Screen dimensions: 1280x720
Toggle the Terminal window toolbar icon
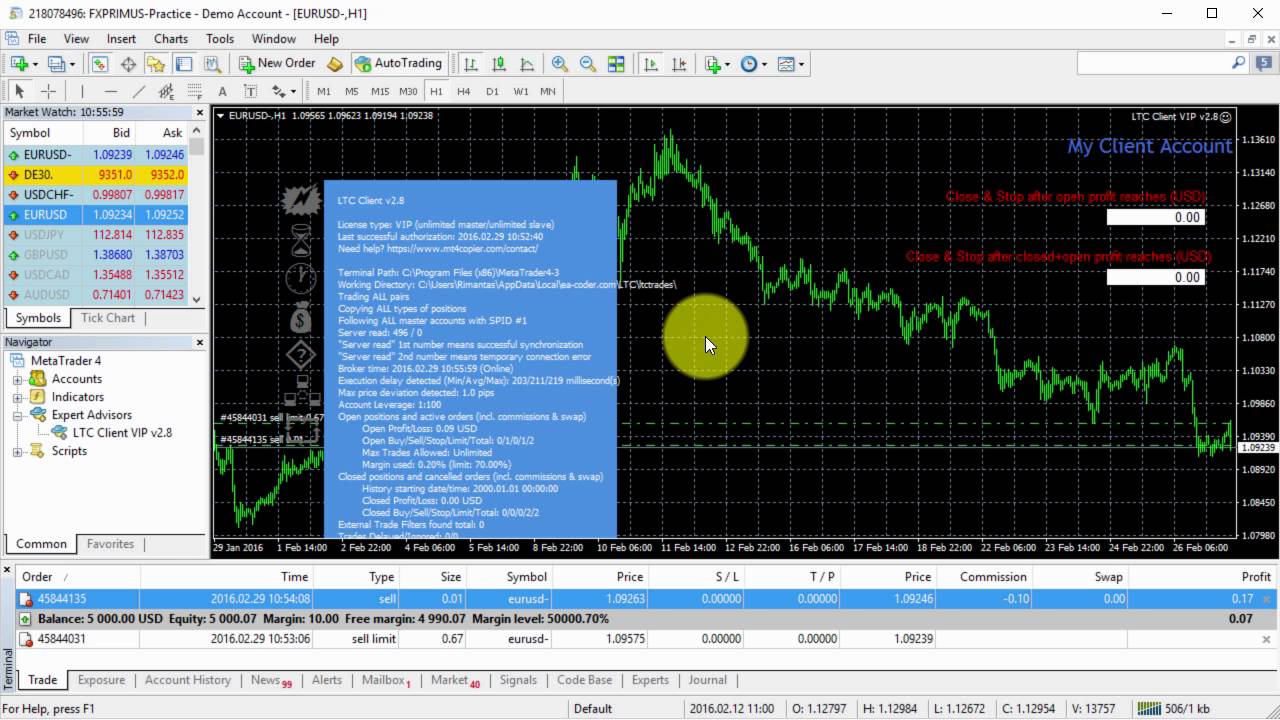(184, 63)
